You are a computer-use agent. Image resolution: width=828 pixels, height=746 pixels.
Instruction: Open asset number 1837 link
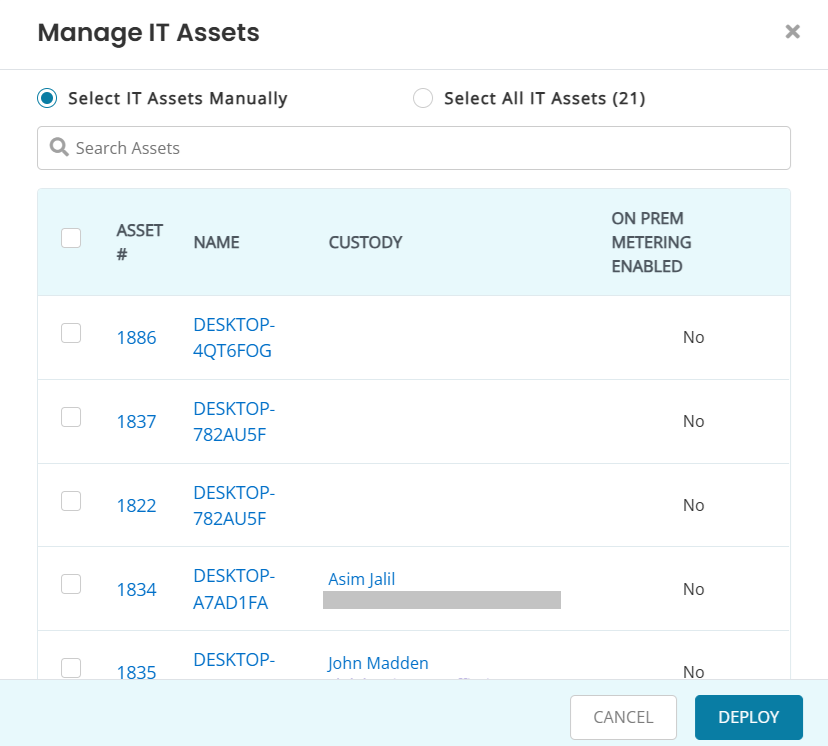click(136, 422)
